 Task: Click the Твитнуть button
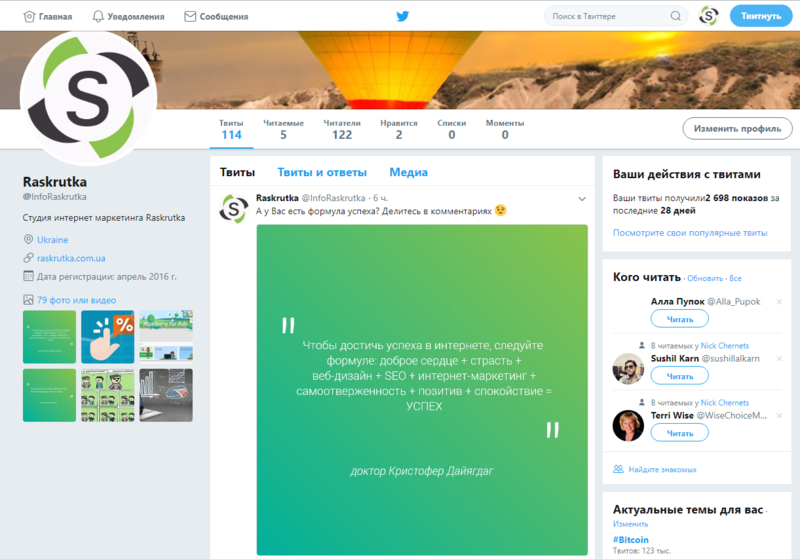tap(761, 16)
